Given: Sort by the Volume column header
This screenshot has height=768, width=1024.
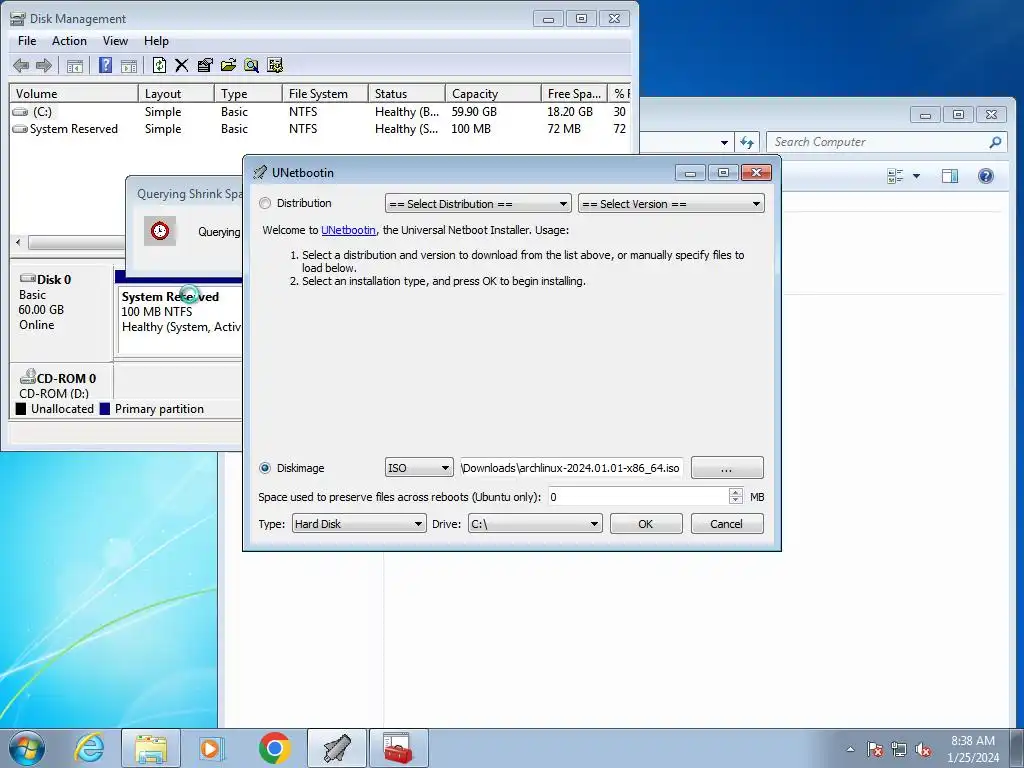Looking at the screenshot, I should [74, 93].
